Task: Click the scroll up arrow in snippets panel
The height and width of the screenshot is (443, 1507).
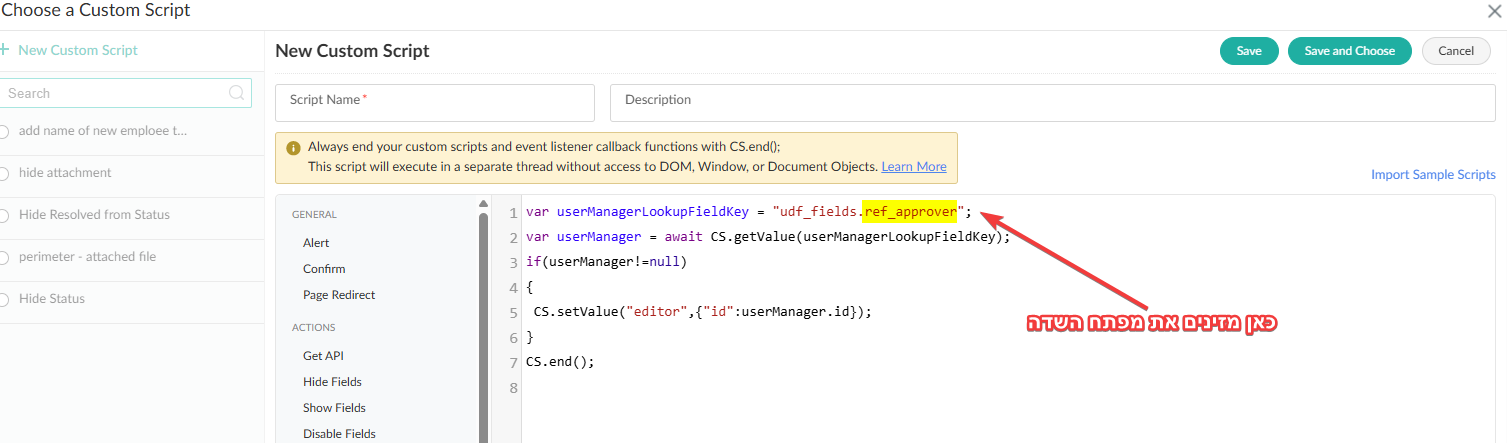Action: click(484, 205)
